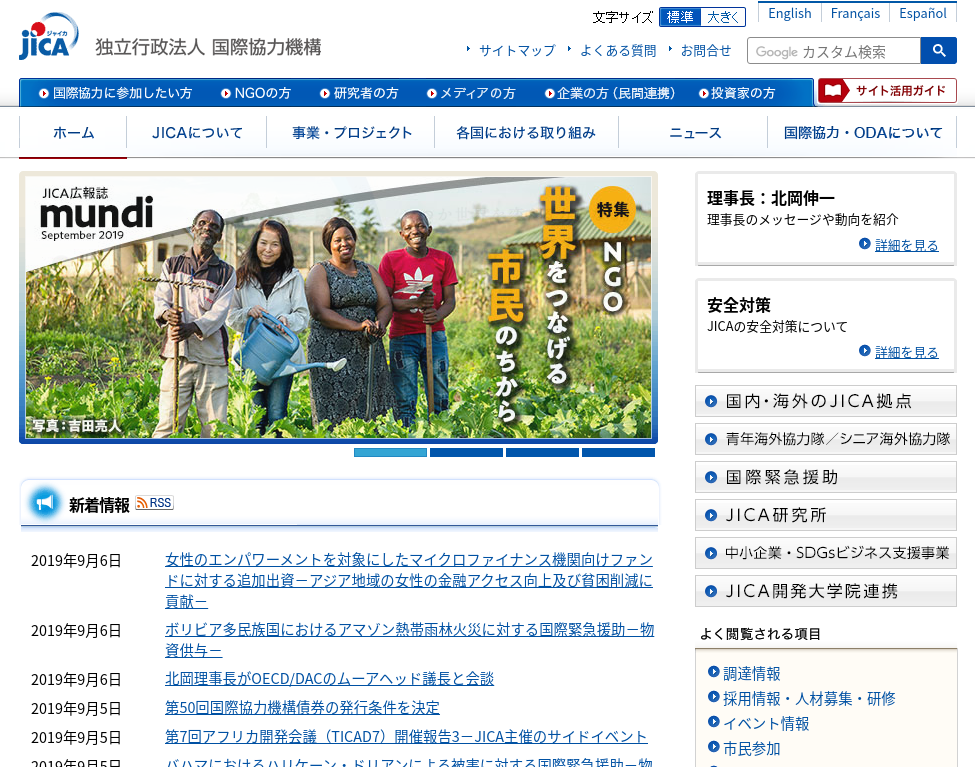
Task: Click the mundi September 2019 banner image
Action: point(338,307)
